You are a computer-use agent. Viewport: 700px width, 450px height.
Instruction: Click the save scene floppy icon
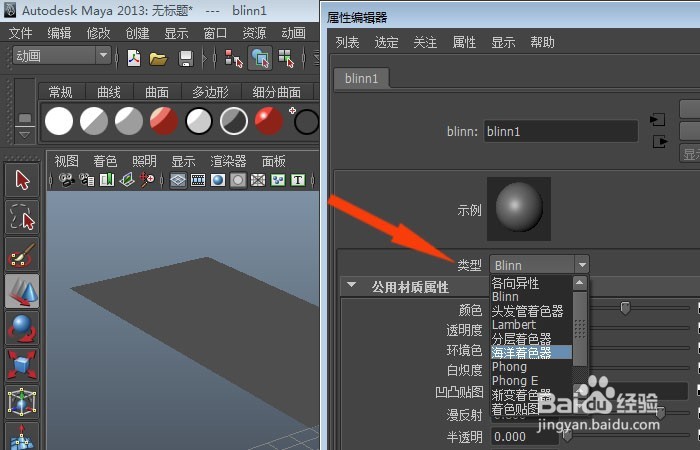pos(186,58)
